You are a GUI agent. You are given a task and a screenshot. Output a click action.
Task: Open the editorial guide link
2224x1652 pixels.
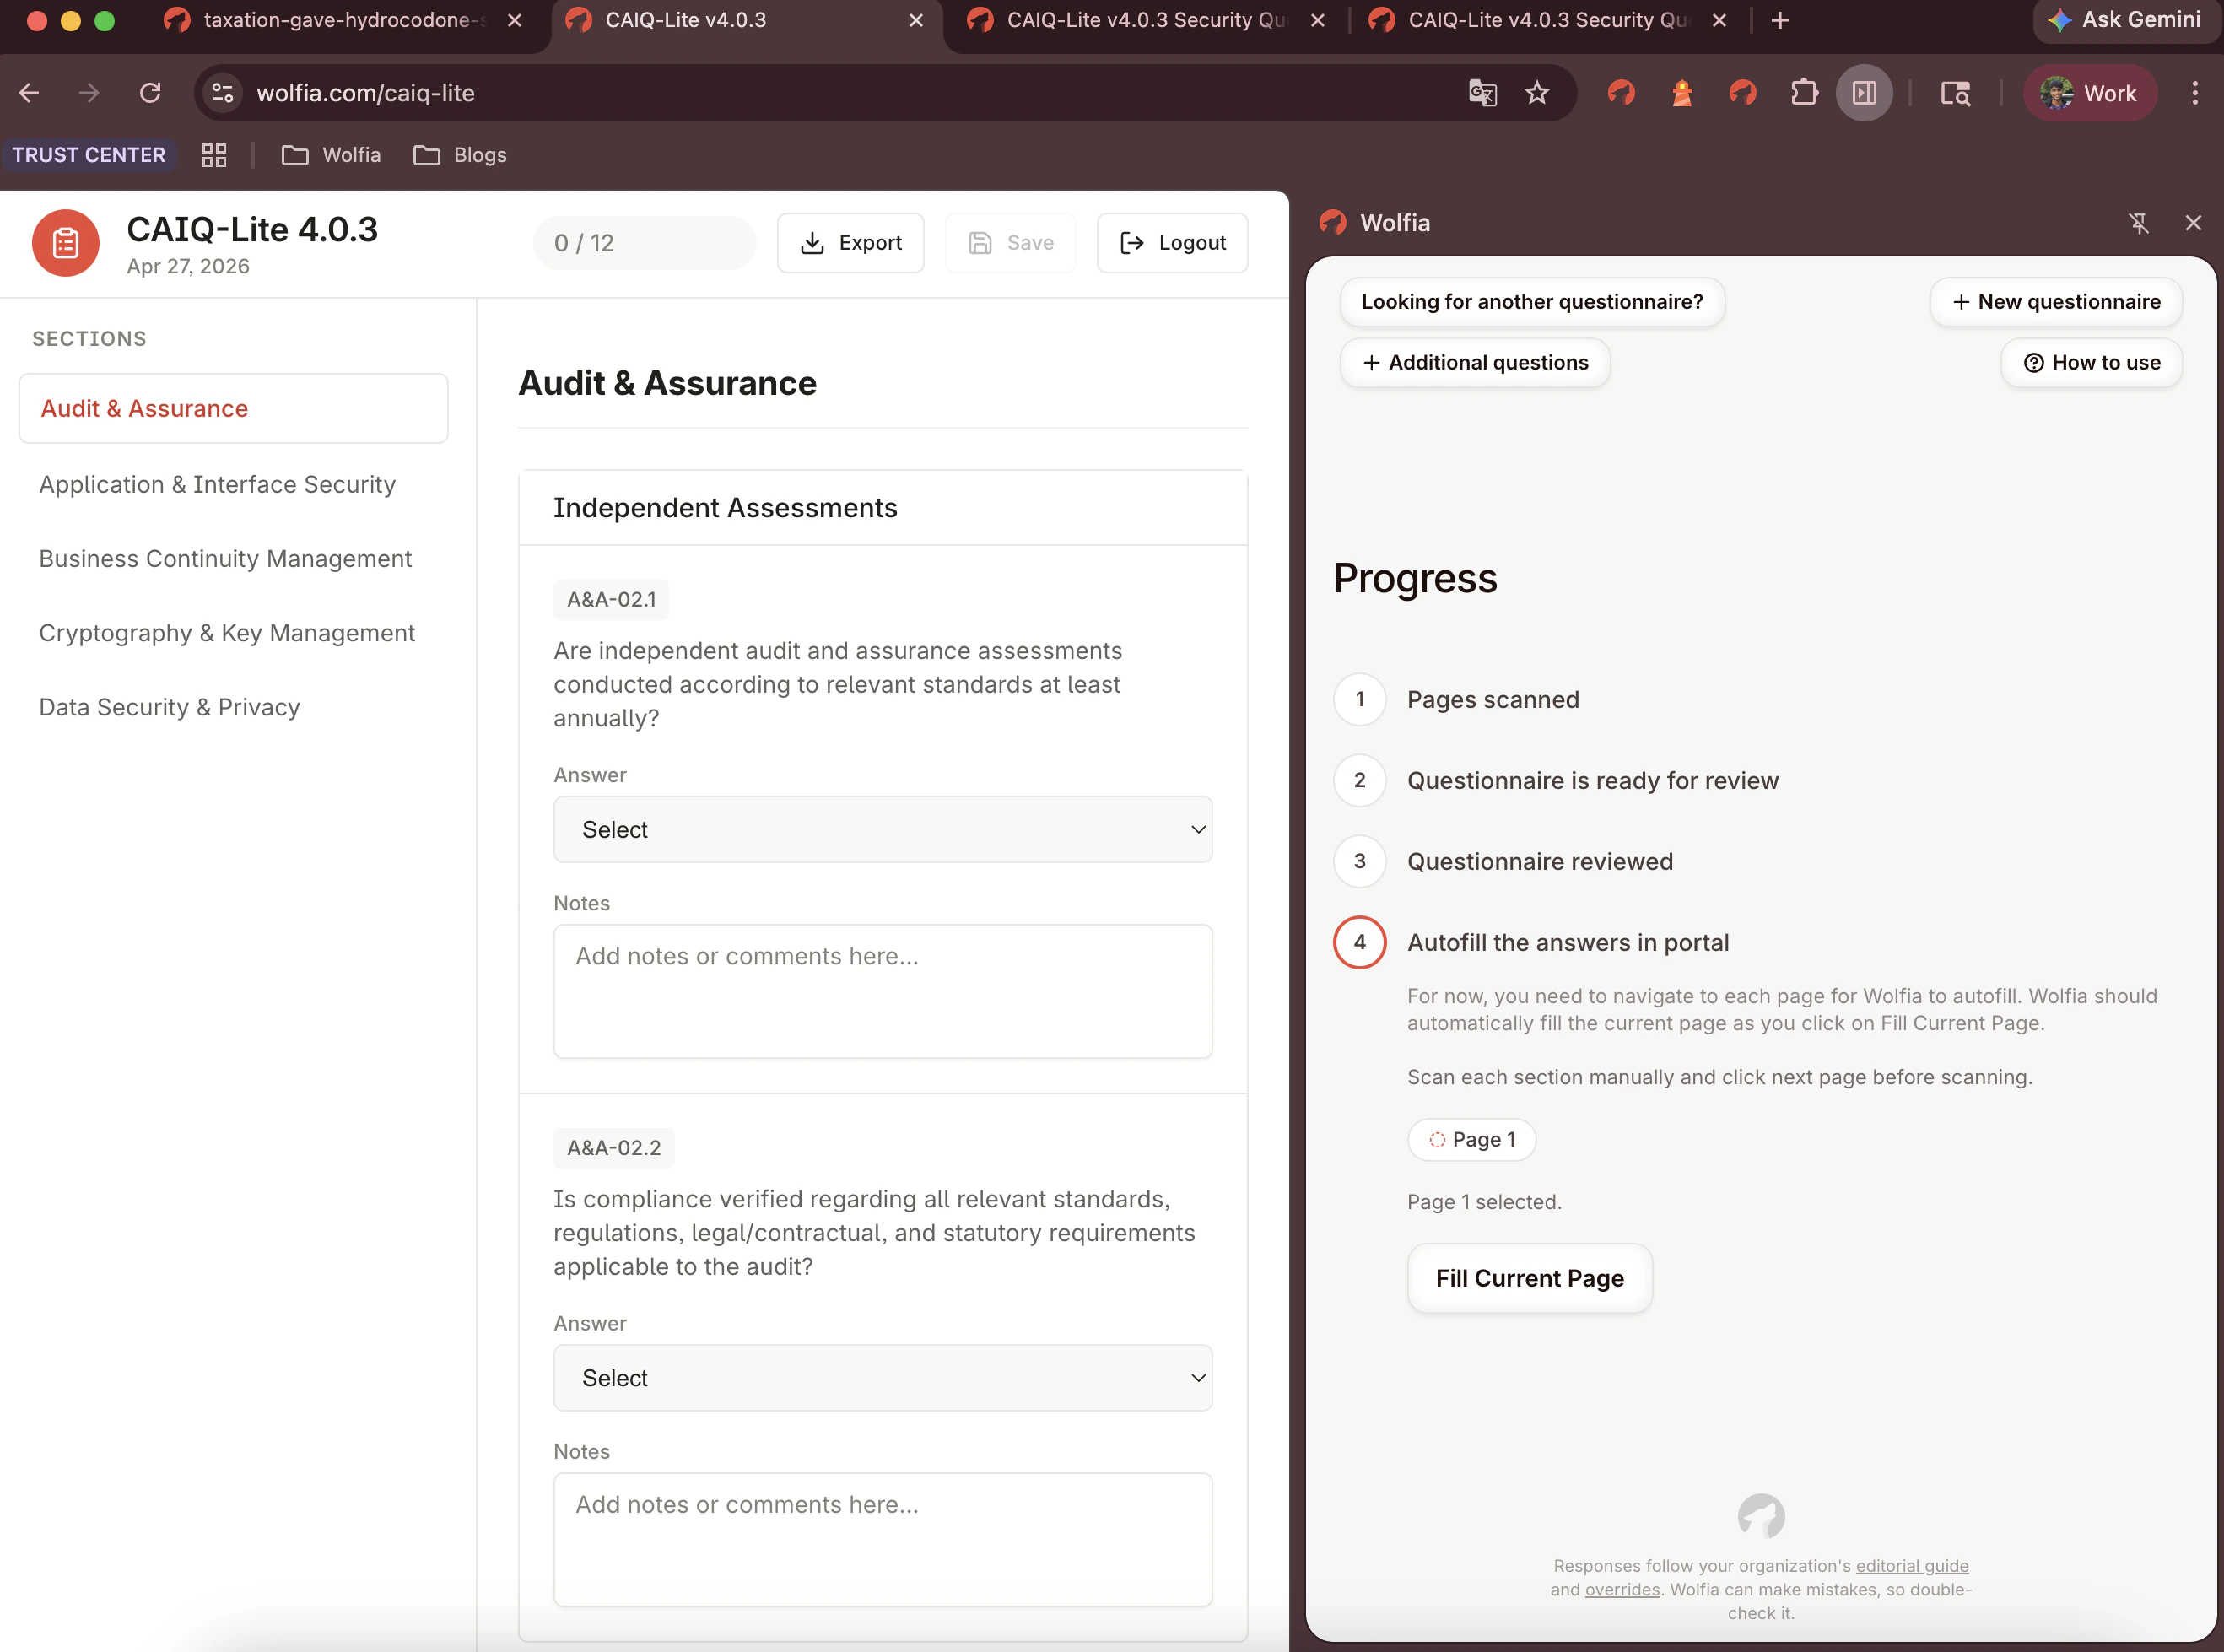click(x=1911, y=1565)
